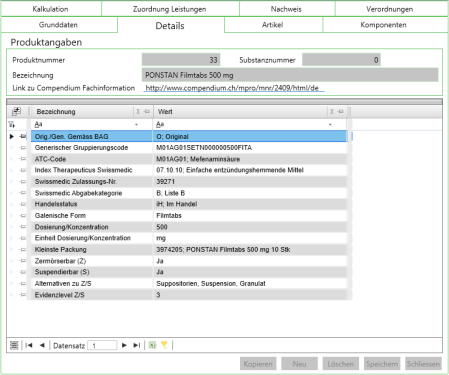Select the cell '39271'
The image size is (449, 375).
point(250,182)
